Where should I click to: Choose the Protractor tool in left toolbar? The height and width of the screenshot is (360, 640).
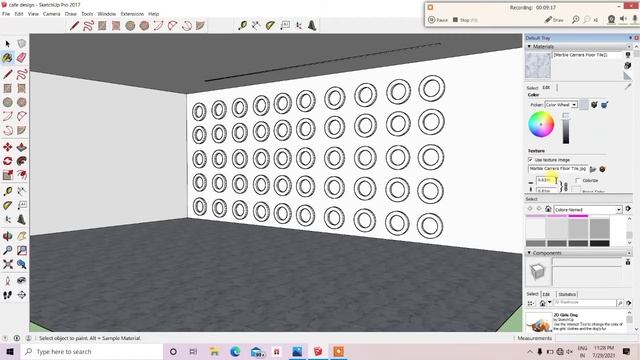7,205
